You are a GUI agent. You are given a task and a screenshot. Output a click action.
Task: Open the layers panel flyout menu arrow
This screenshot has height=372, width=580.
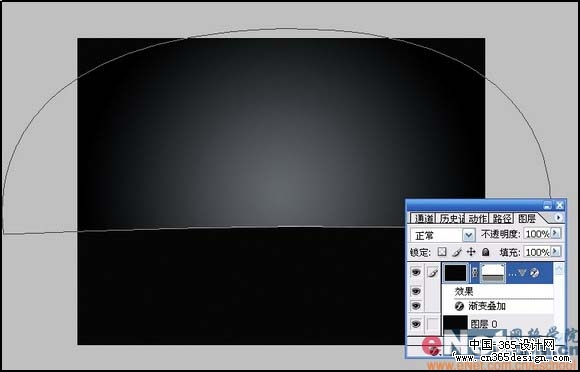pos(558,217)
